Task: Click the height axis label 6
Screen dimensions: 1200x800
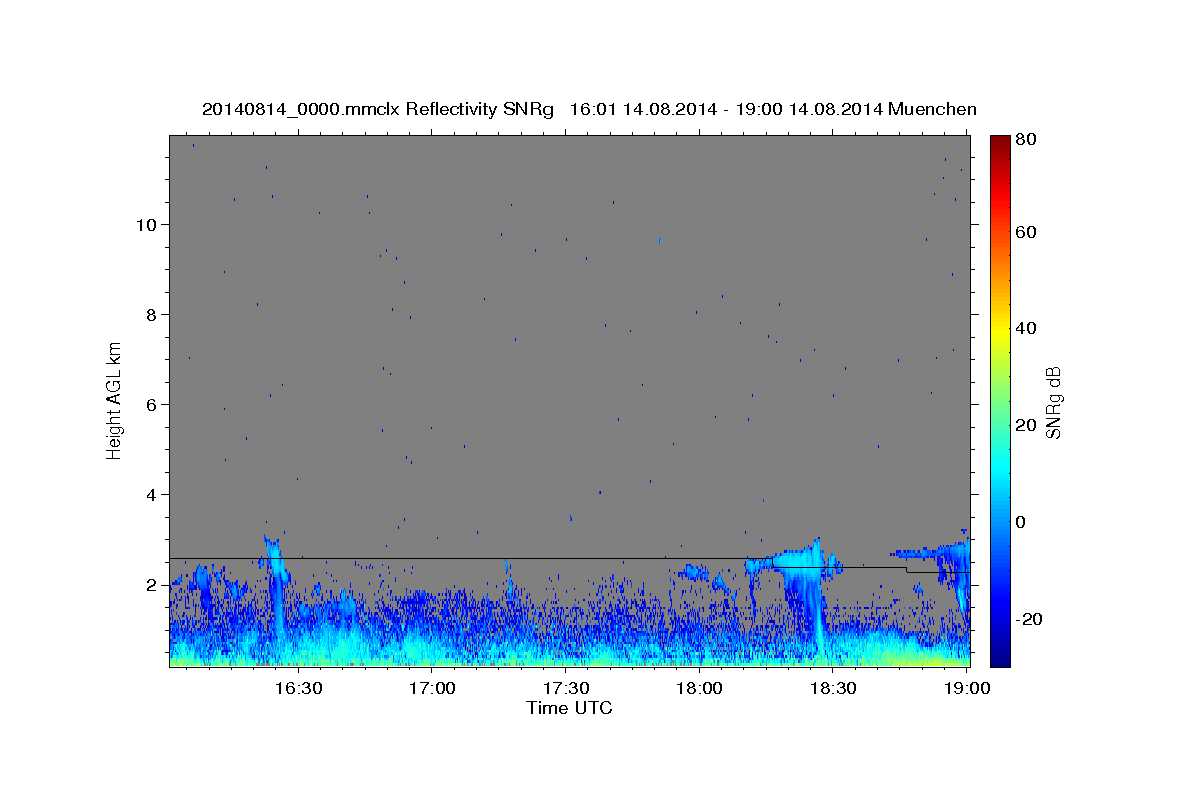Action: (151, 404)
